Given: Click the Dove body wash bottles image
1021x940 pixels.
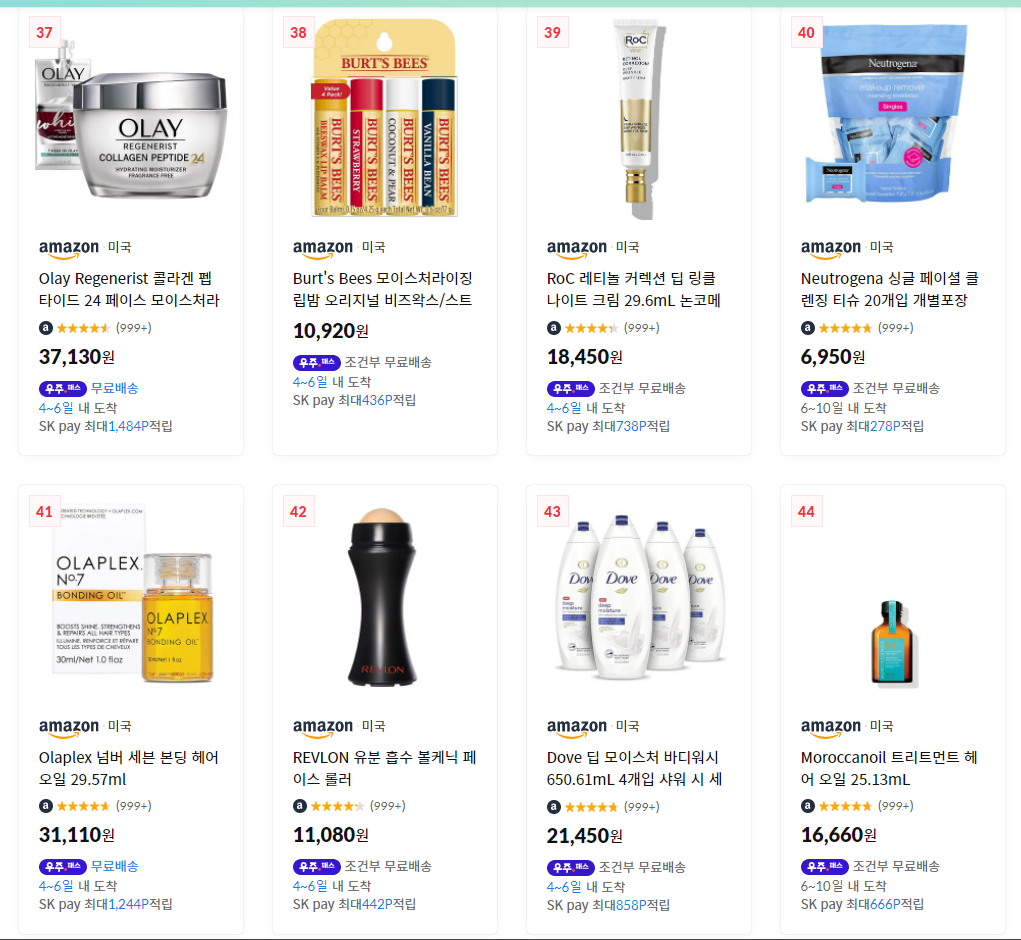Looking at the screenshot, I should [639, 597].
